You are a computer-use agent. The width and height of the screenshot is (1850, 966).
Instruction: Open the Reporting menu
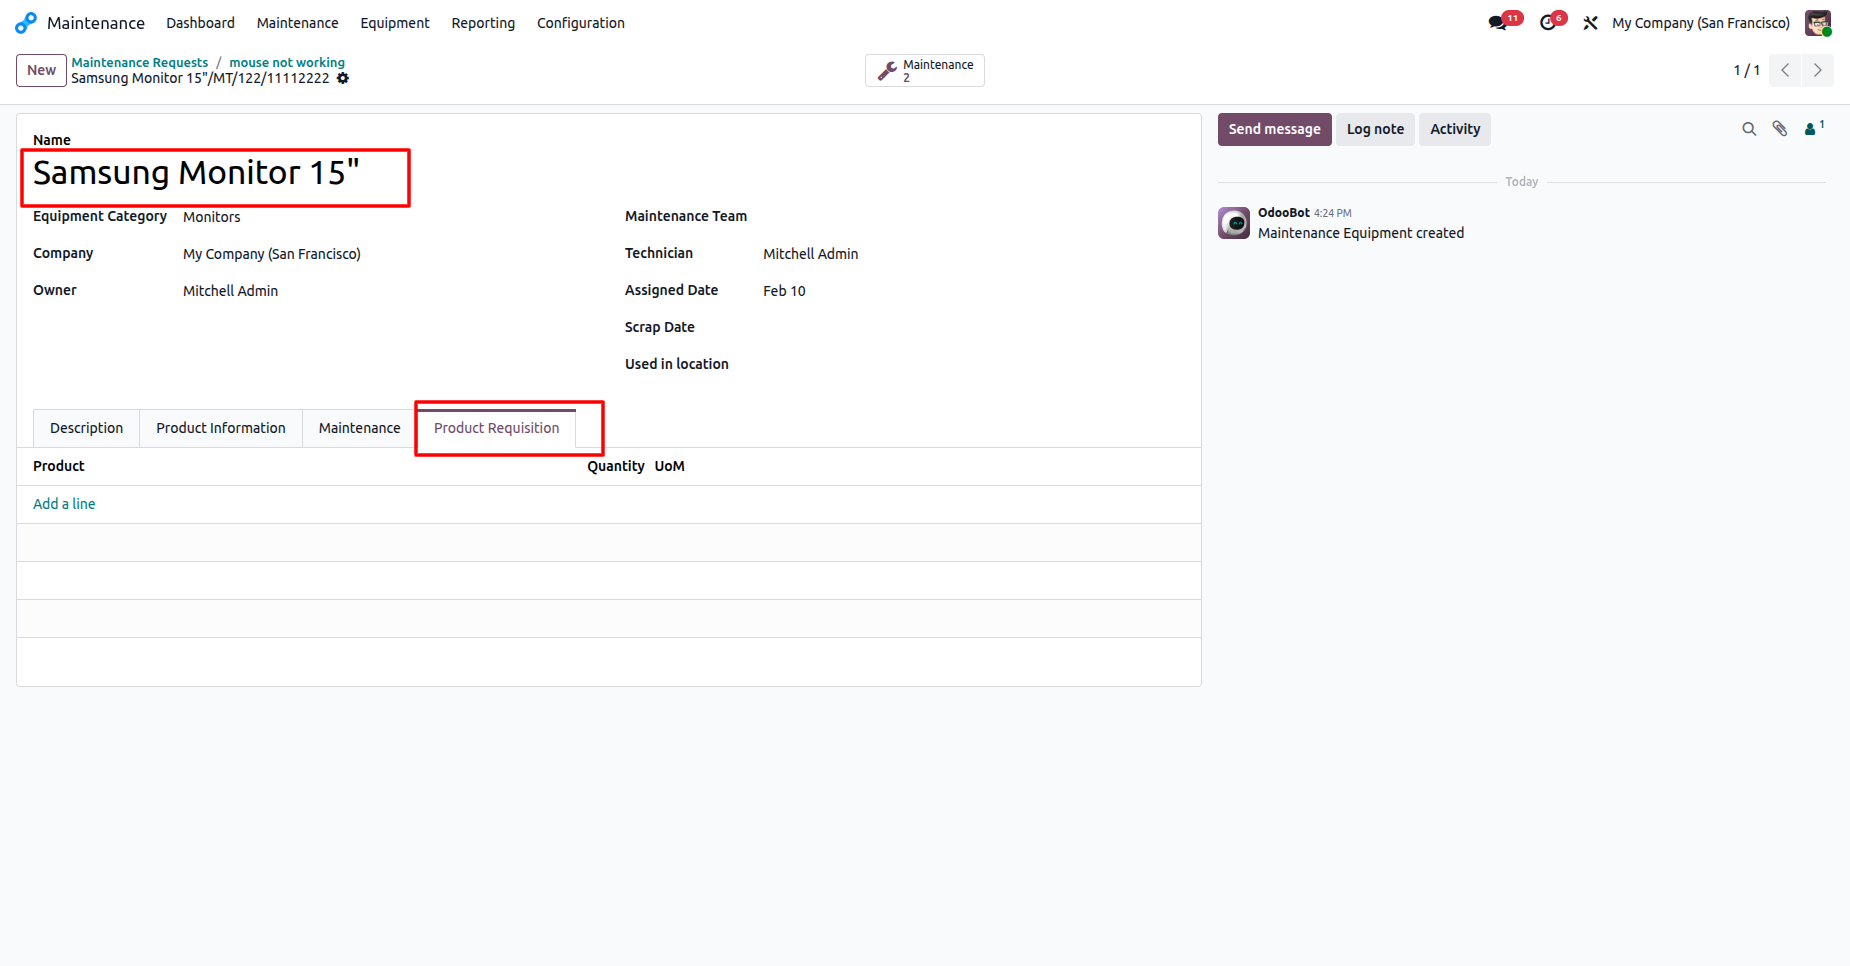483,22
